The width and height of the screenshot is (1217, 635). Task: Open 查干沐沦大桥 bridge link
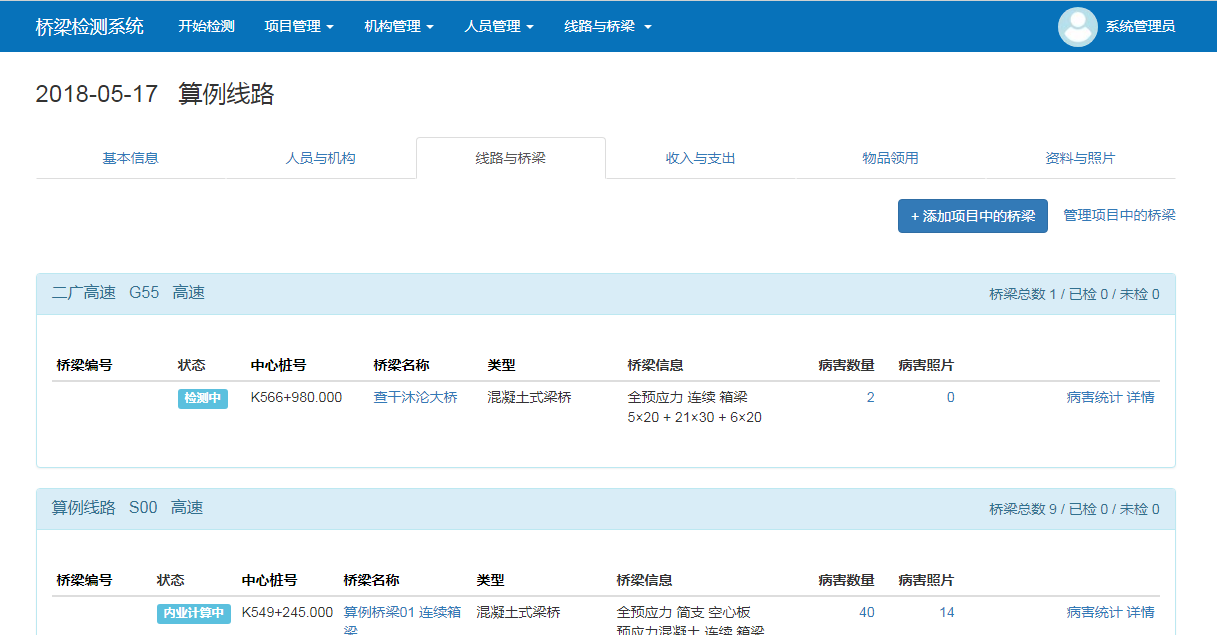click(x=415, y=397)
